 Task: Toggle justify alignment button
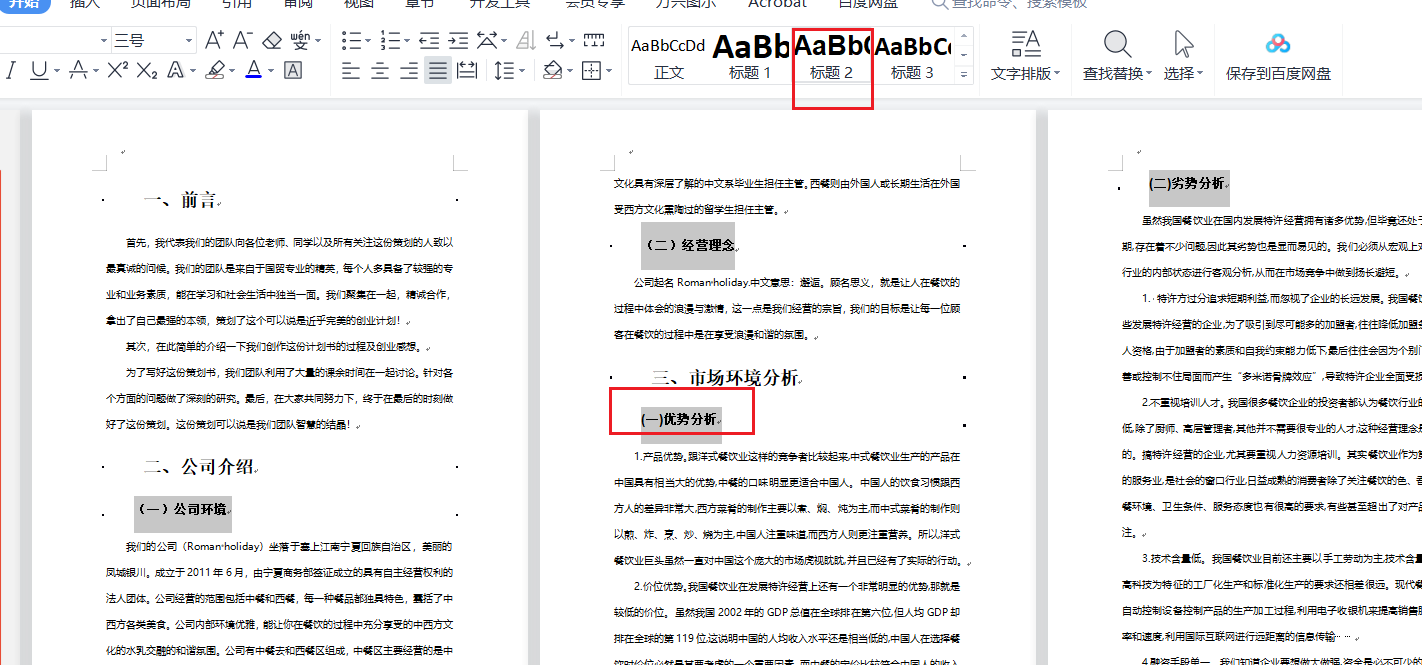pyautogui.click(x=437, y=71)
